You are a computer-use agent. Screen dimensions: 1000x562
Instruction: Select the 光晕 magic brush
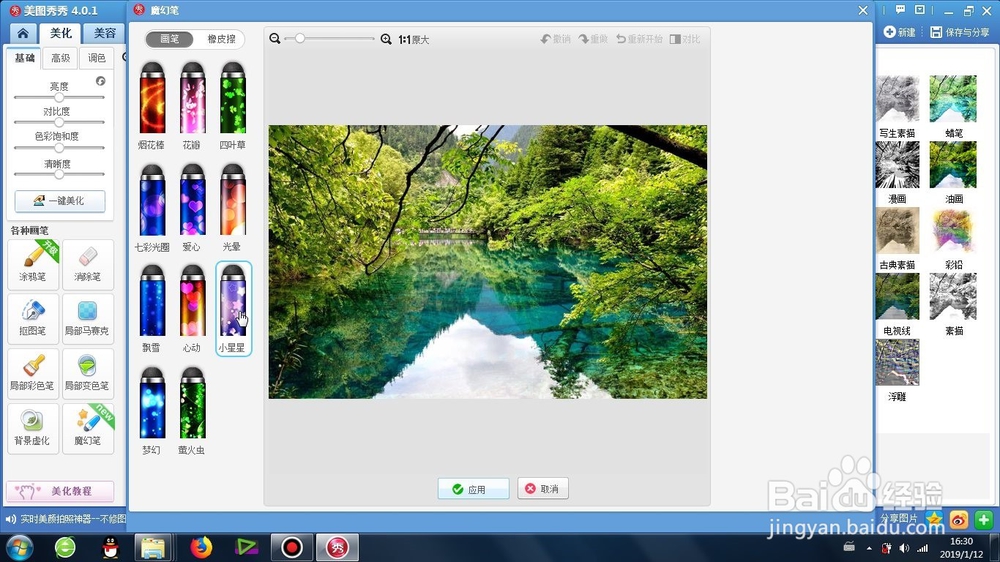click(232, 207)
